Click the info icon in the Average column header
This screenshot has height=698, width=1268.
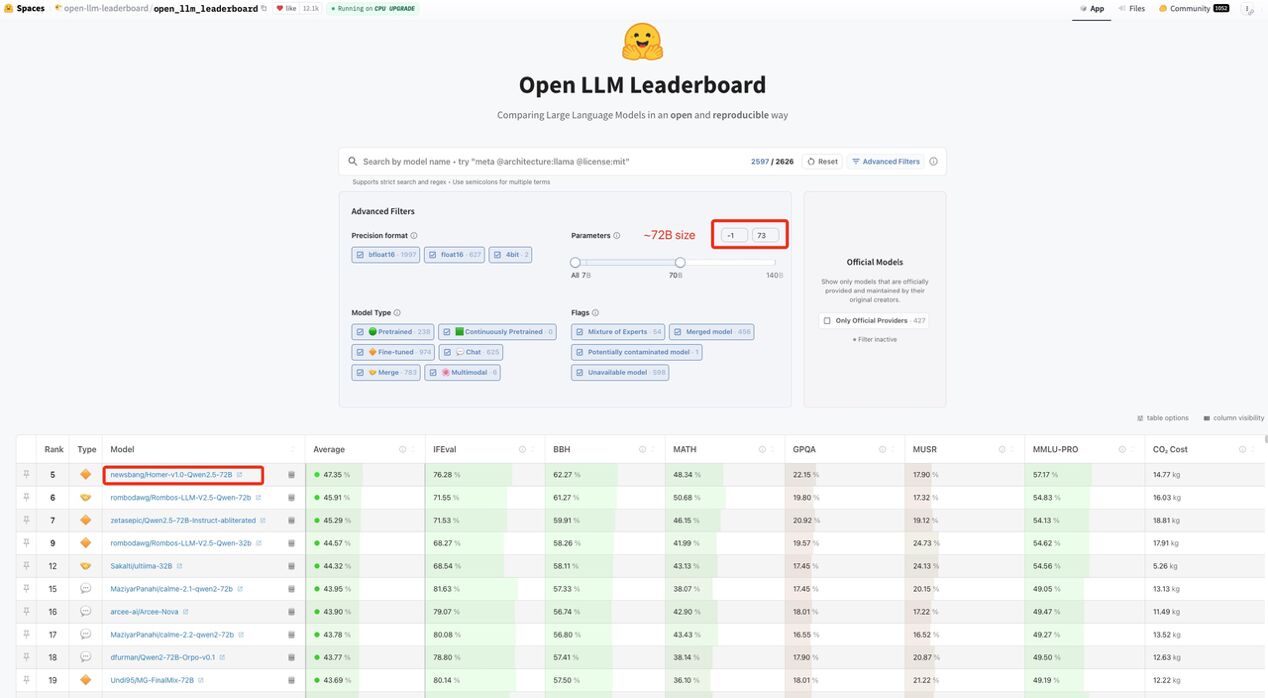(x=403, y=450)
